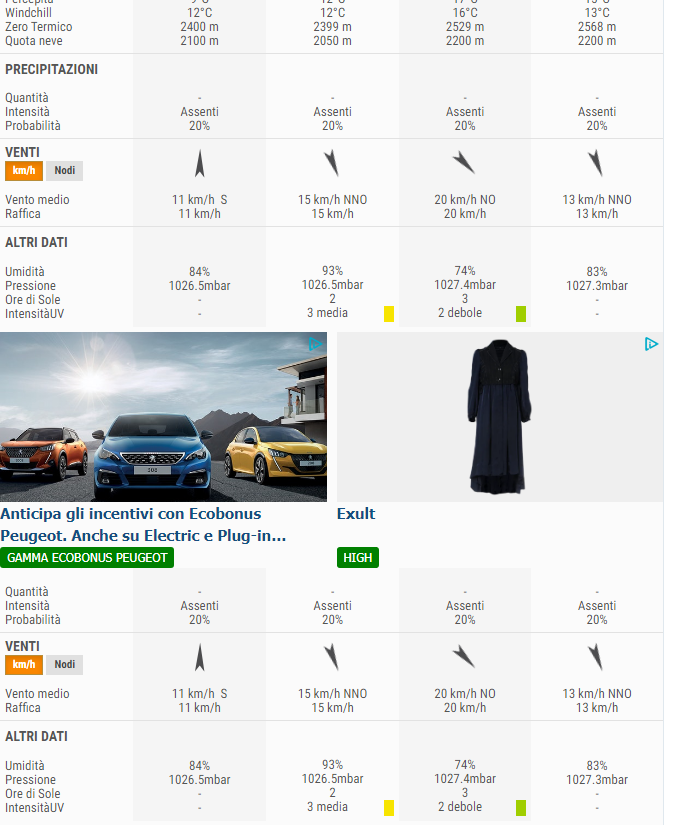
Task: Click the 15 km/h NNO wind arrow above the ads
Action: point(331,163)
